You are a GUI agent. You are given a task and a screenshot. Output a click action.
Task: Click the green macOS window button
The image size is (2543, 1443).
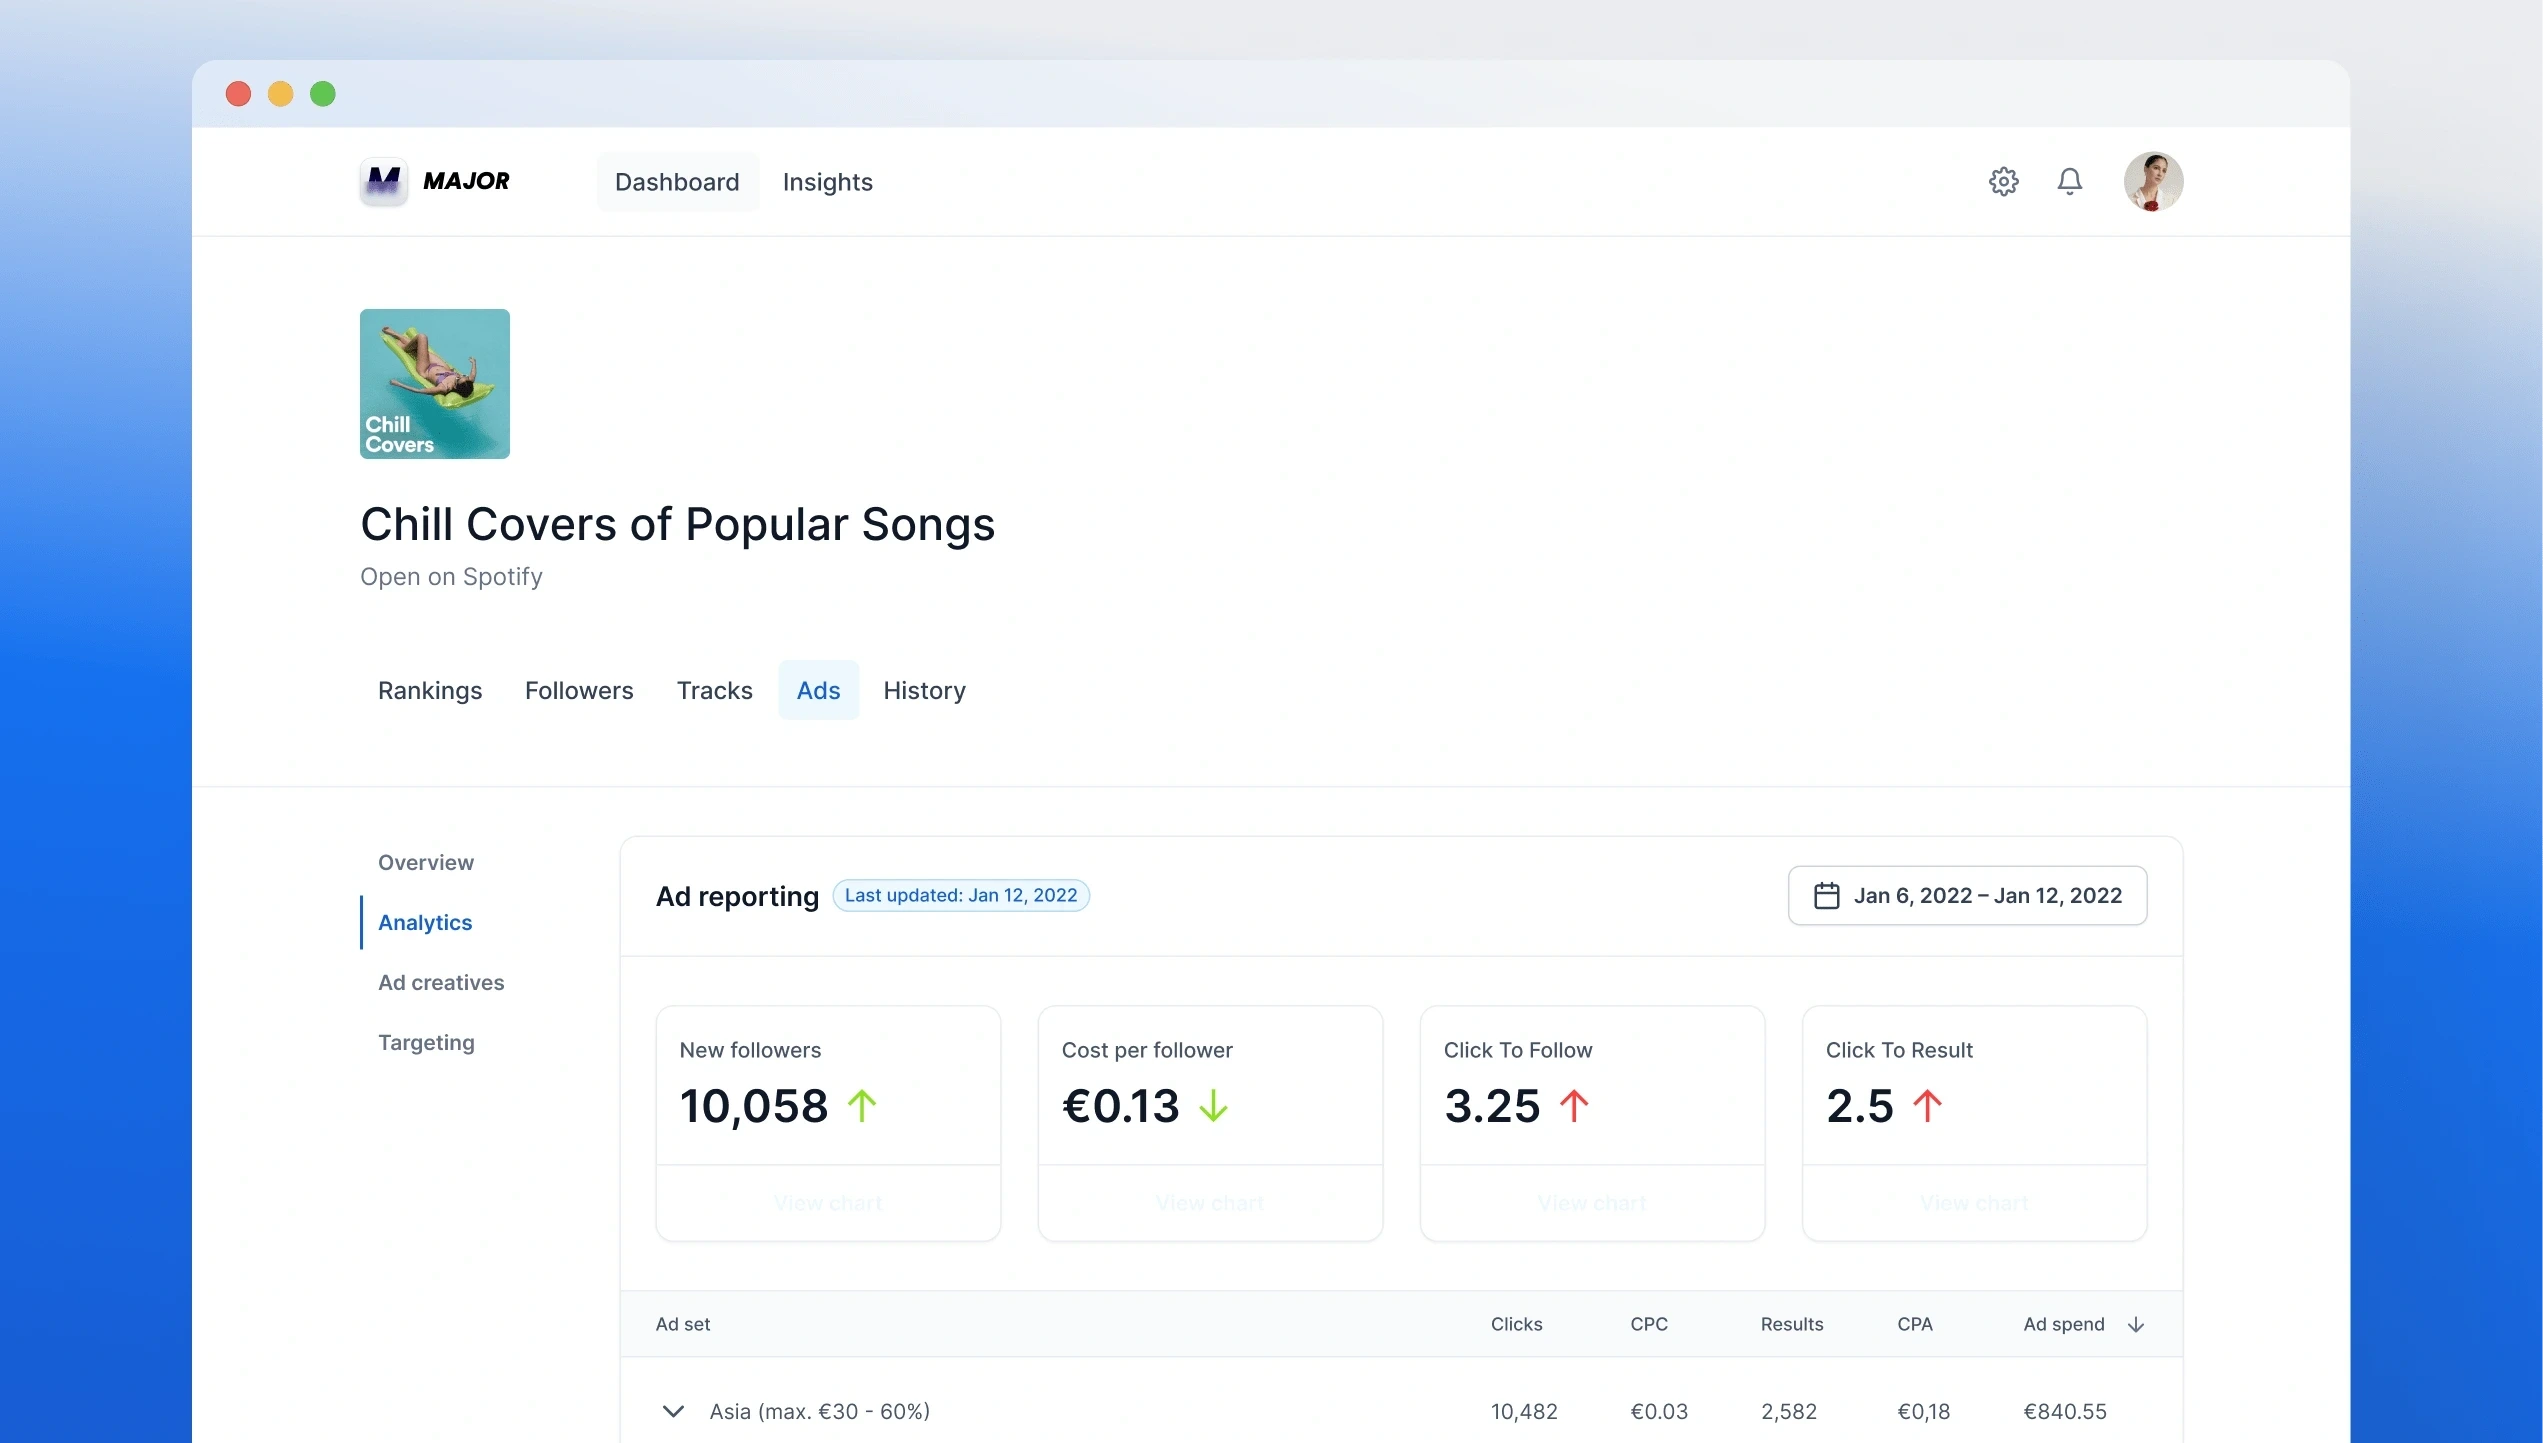click(x=323, y=94)
